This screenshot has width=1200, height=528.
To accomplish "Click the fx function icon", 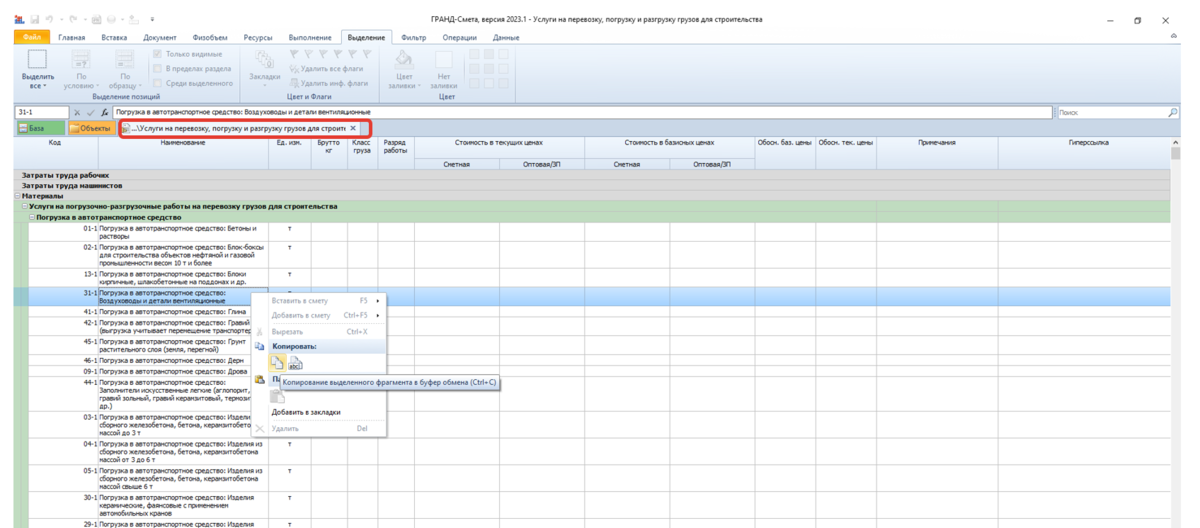I will pyautogui.click(x=104, y=113).
